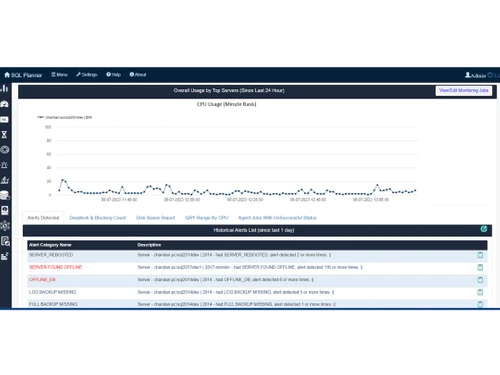Click the alert siren sidebar icon

click(x=5, y=165)
